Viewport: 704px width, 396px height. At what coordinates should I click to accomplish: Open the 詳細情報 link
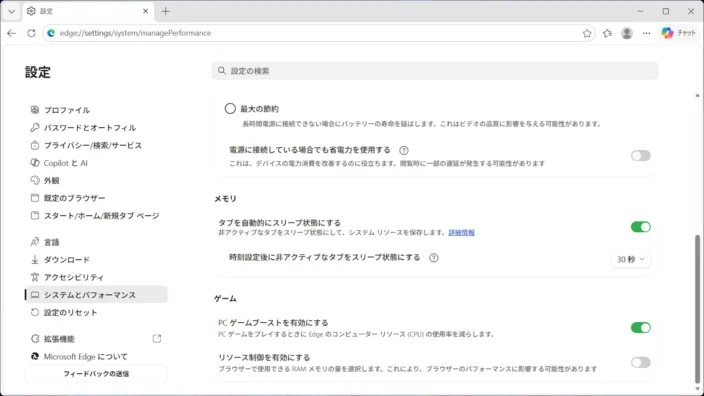tap(462, 233)
